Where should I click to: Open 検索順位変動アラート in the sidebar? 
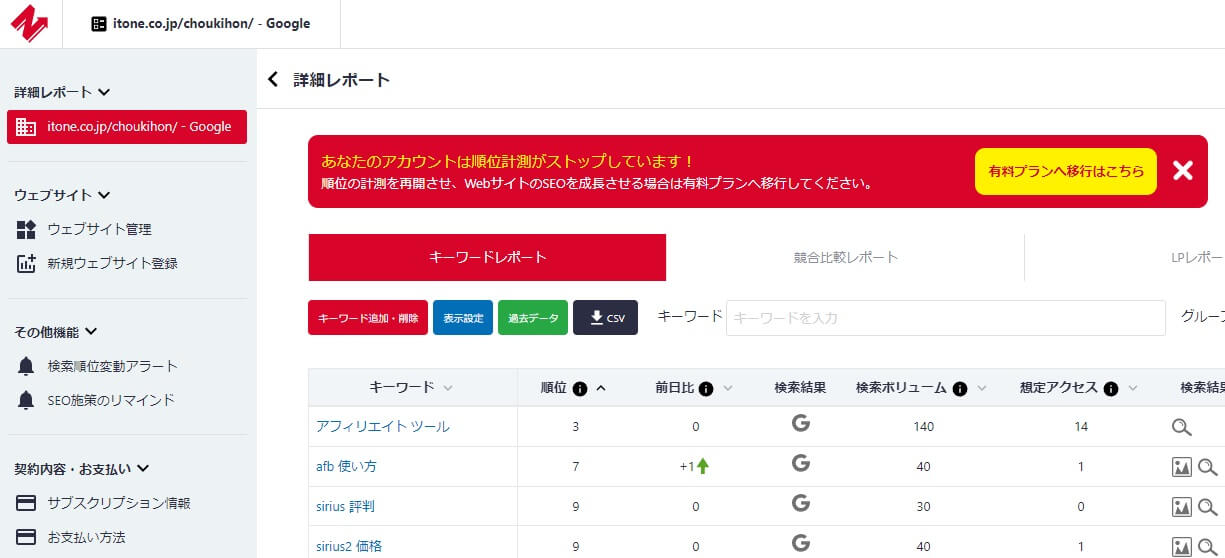[112, 366]
